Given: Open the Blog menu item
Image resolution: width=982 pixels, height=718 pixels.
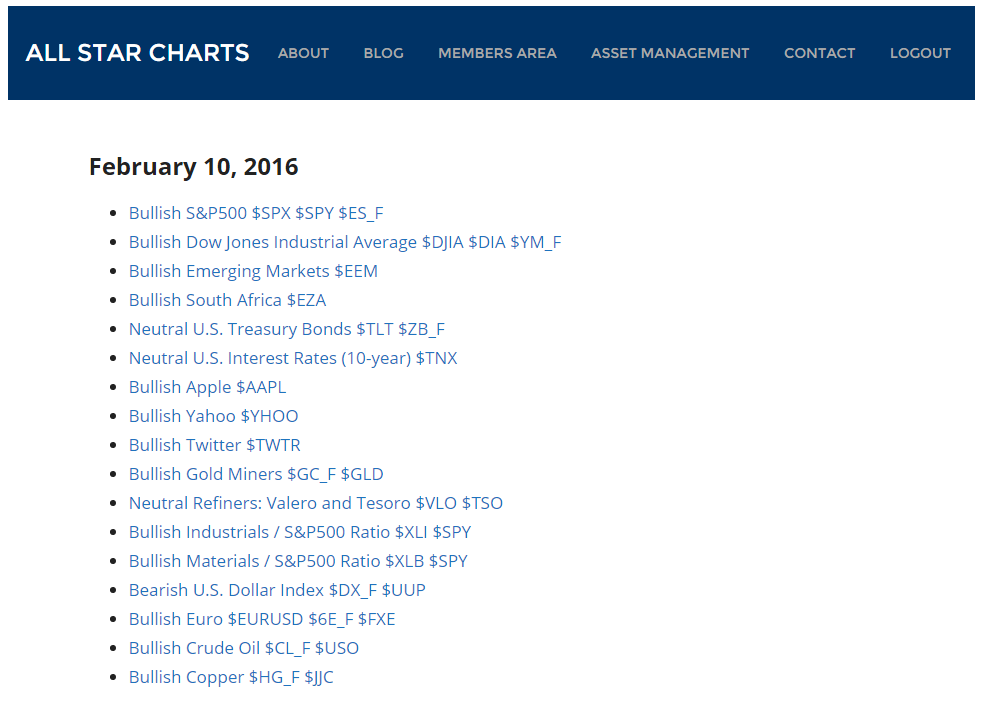Looking at the screenshot, I should pos(383,53).
